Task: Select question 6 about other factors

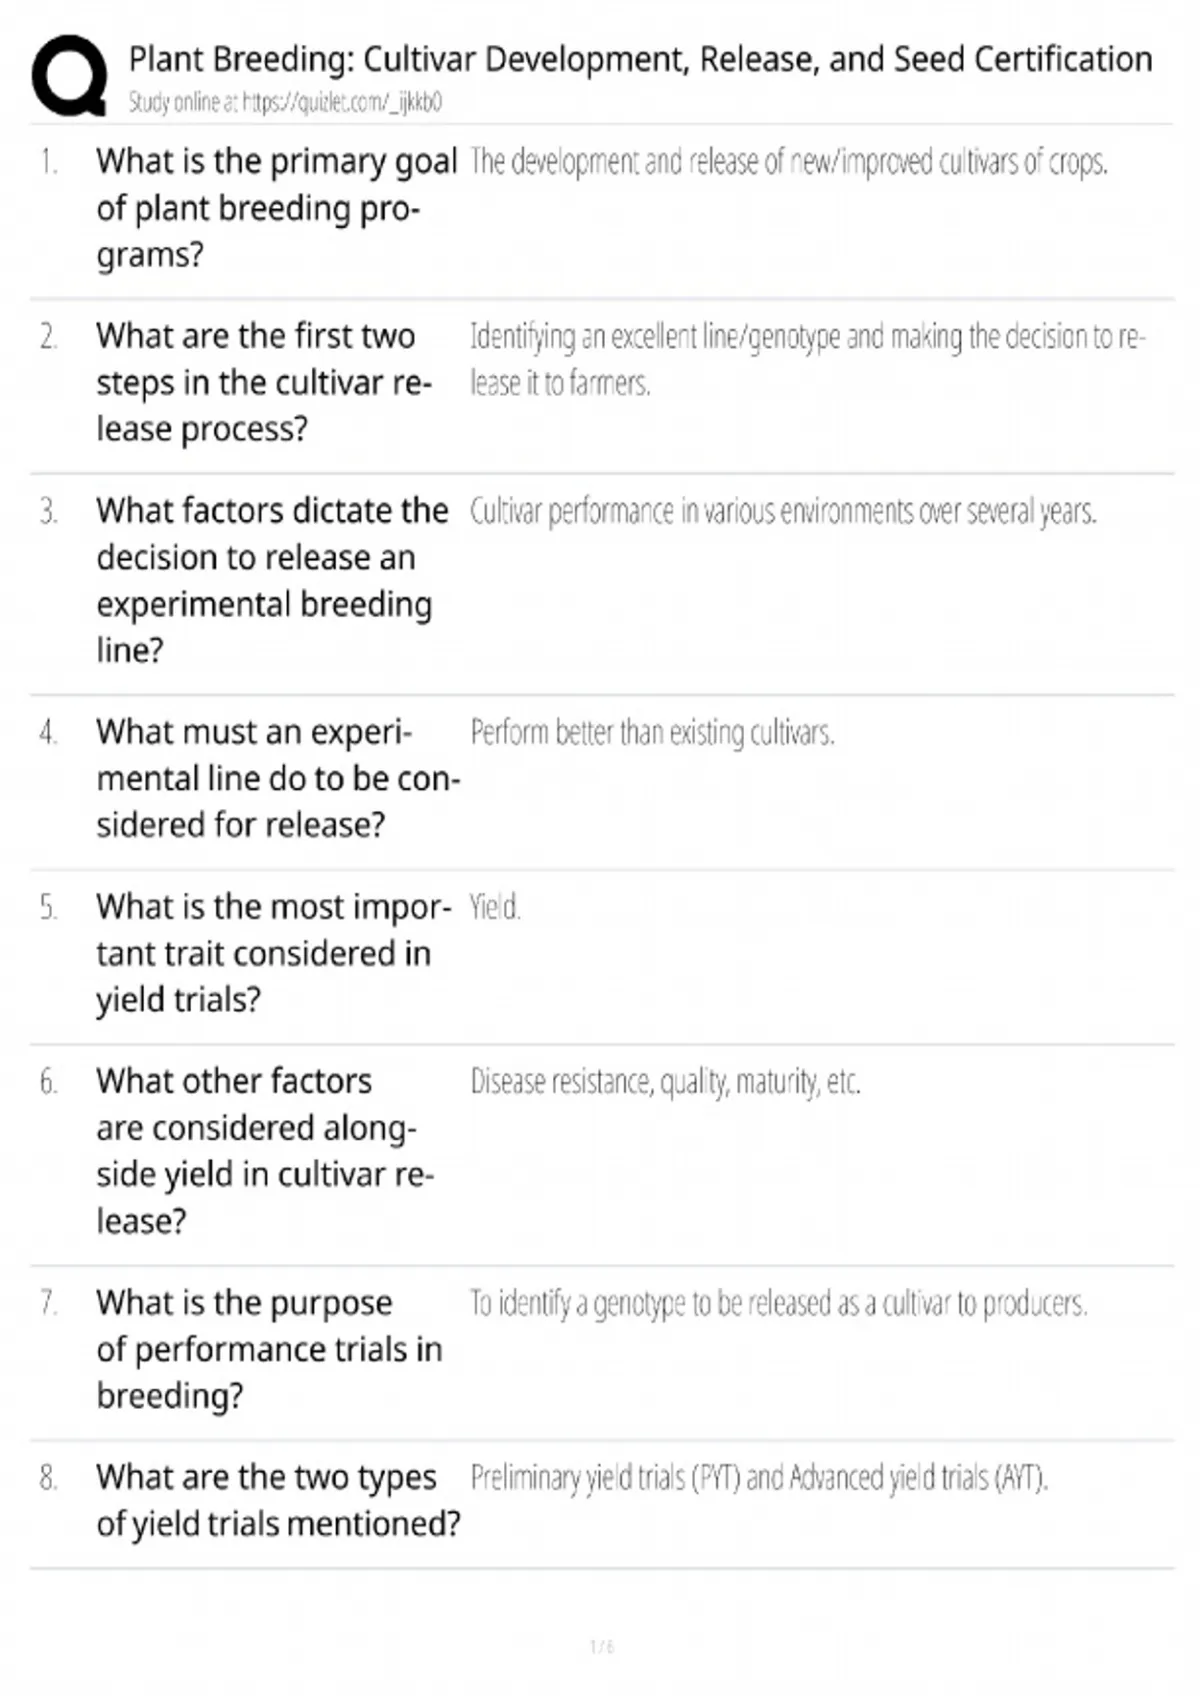Action: pos(264,1150)
